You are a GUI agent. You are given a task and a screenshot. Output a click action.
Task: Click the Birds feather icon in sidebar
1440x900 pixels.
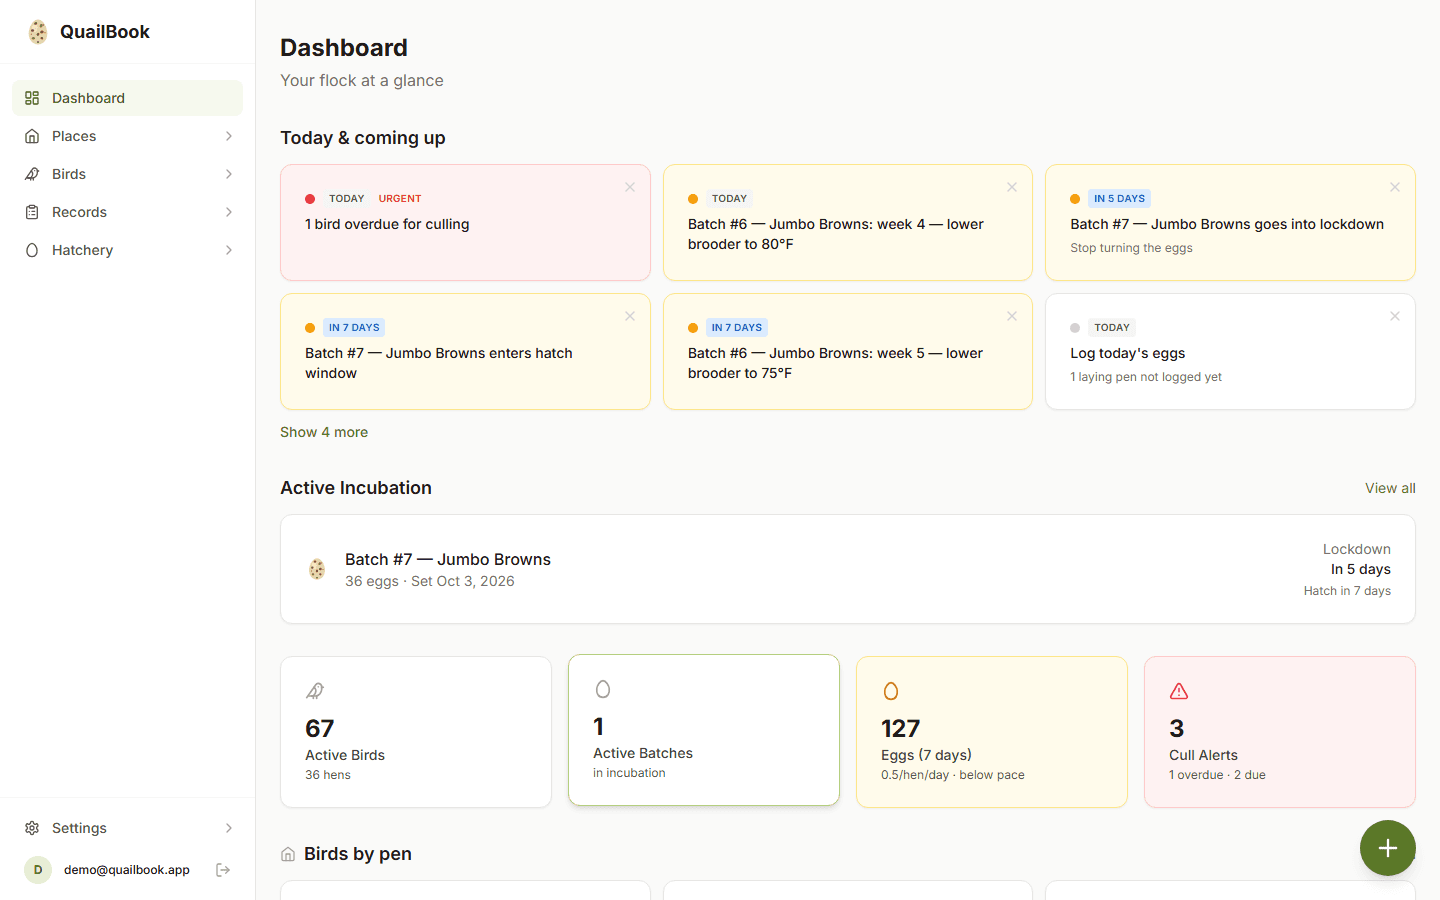pos(32,174)
